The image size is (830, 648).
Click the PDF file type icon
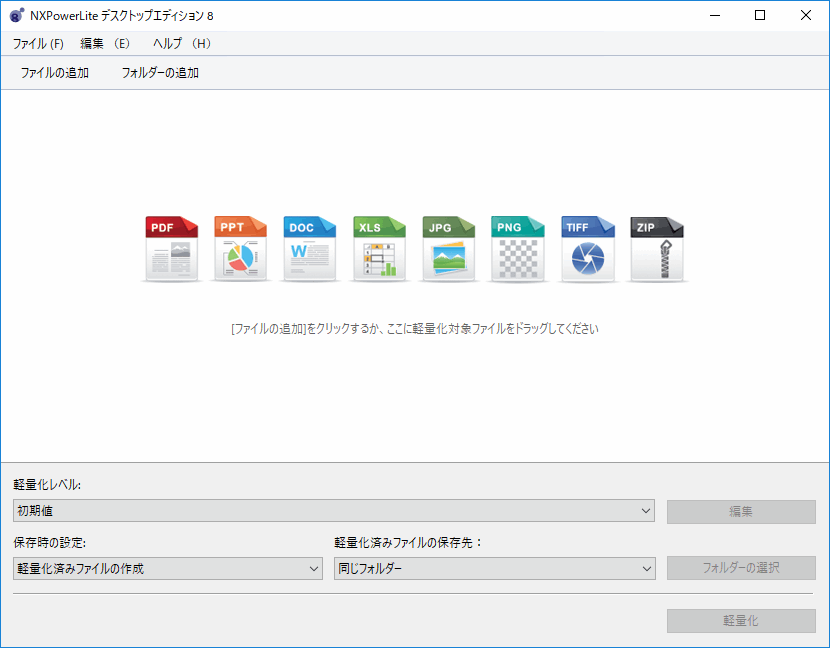point(172,248)
